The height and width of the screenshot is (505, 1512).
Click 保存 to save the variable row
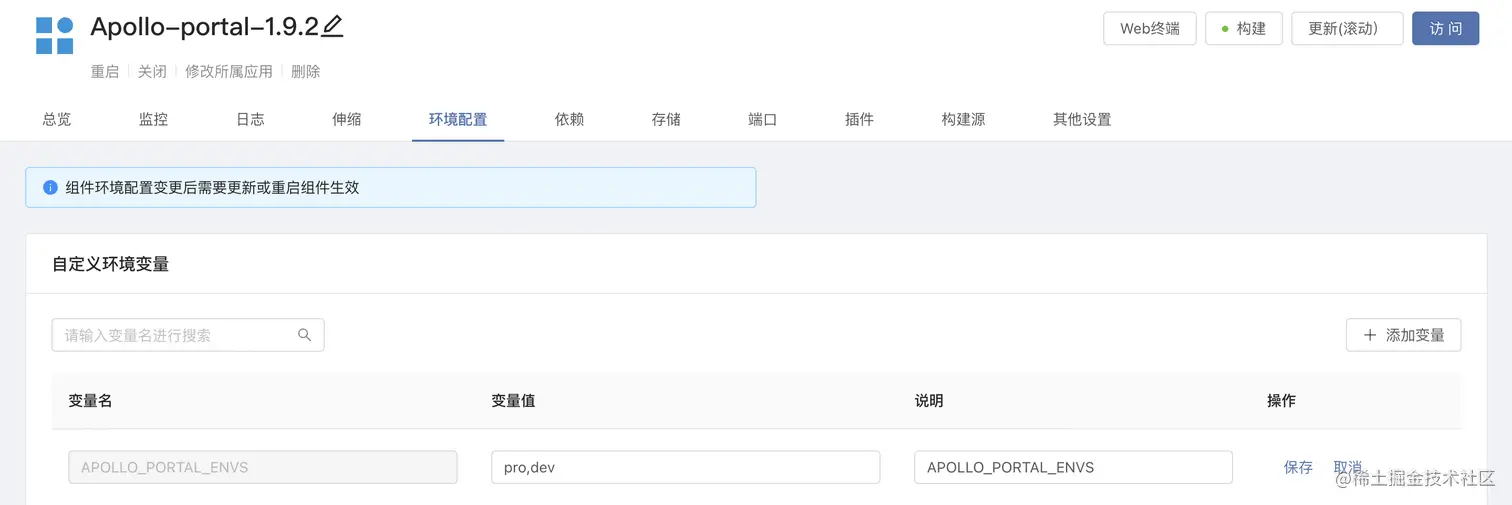(x=1298, y=467)
